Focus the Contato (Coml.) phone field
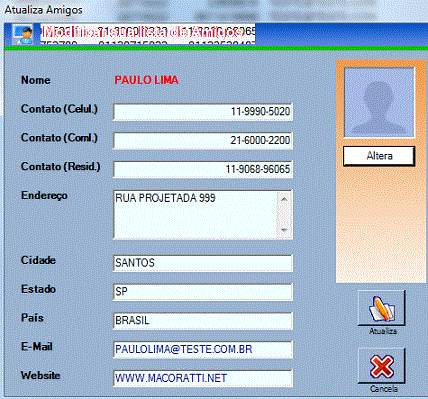This screenshot has height=399, width=428. click(203, 140)
